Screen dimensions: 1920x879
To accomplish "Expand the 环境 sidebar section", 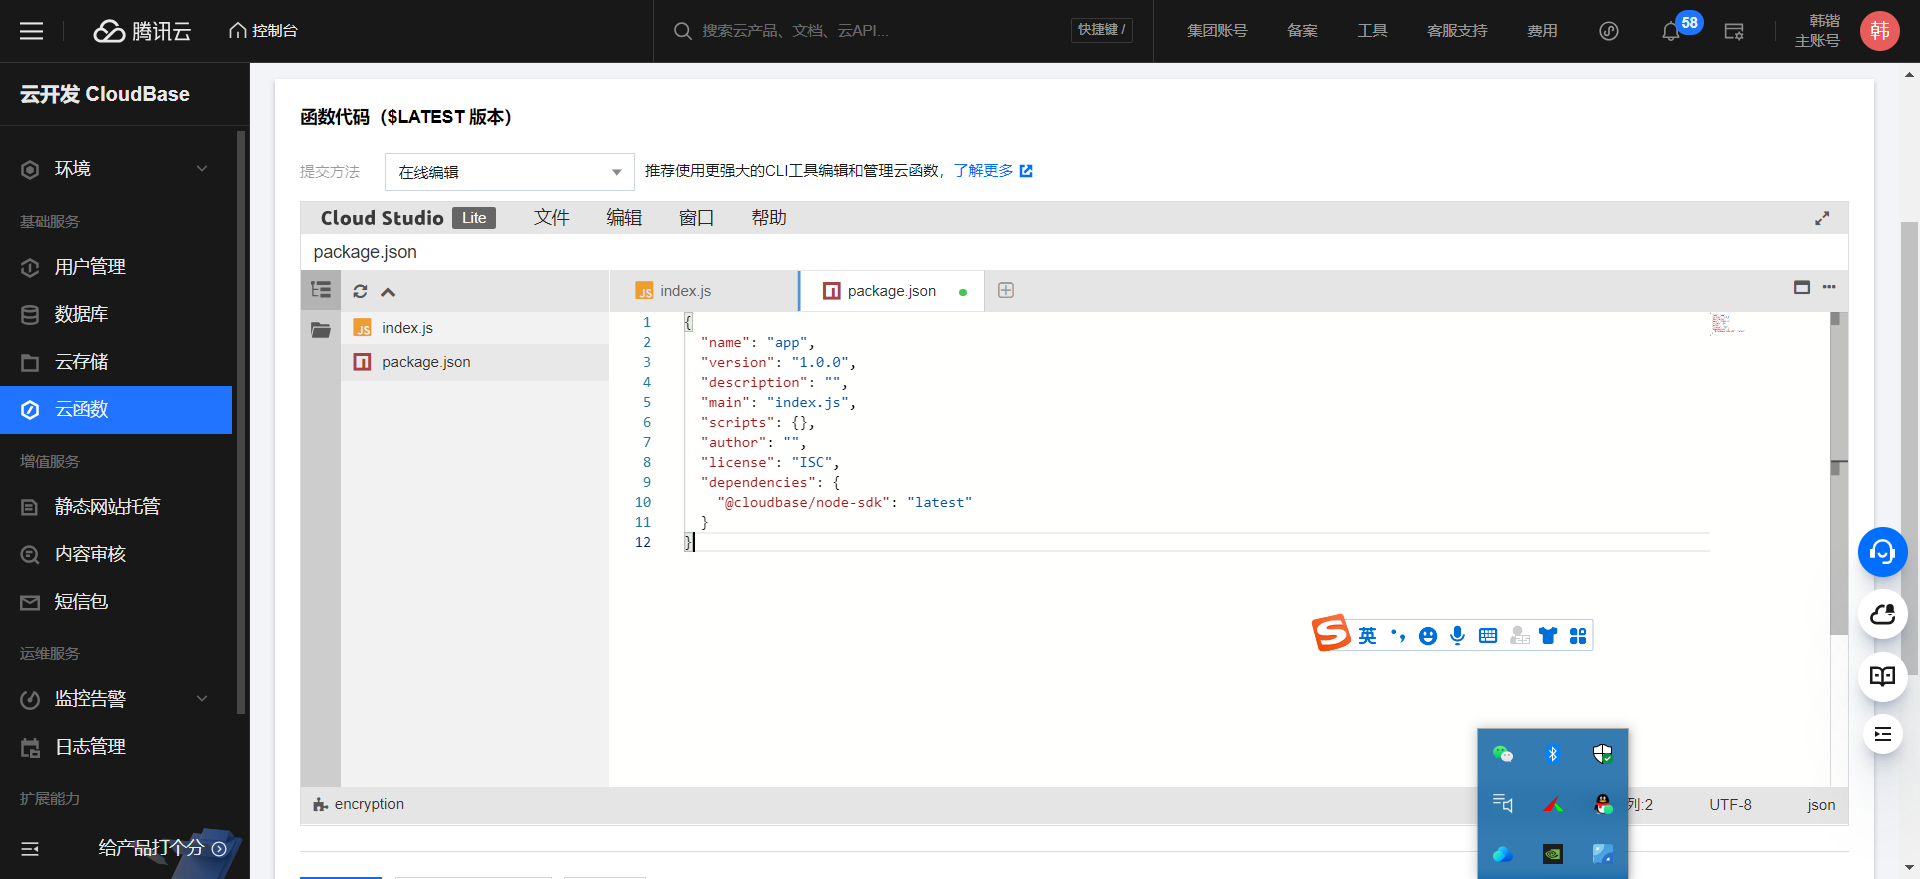I will pyautogui.click(x=116, y=169).
